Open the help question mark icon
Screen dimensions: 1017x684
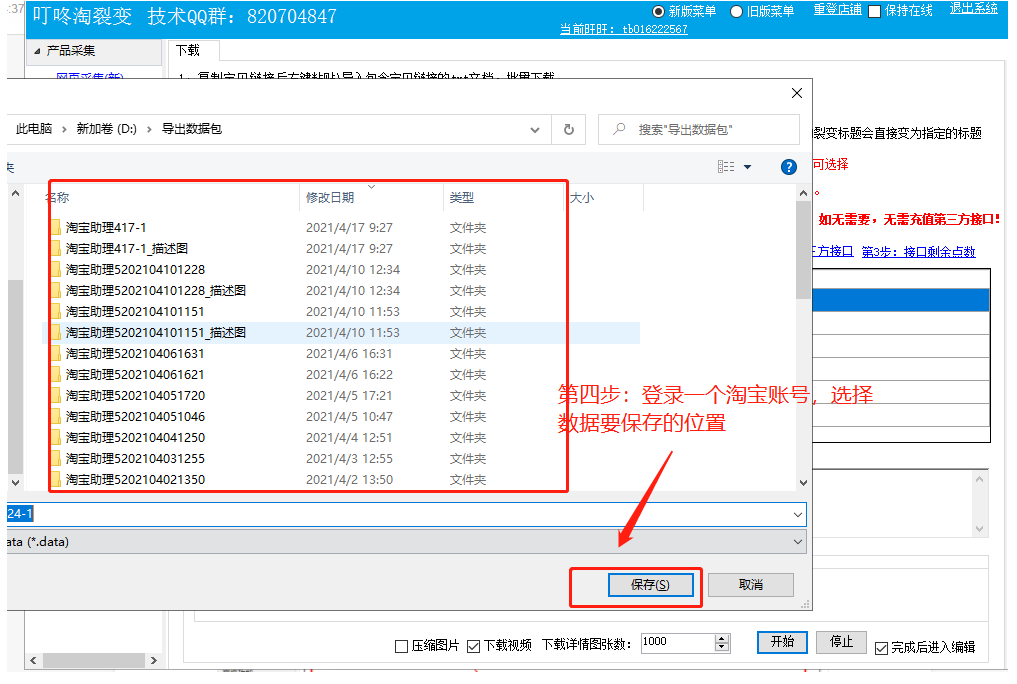click(x=789, y=167)
